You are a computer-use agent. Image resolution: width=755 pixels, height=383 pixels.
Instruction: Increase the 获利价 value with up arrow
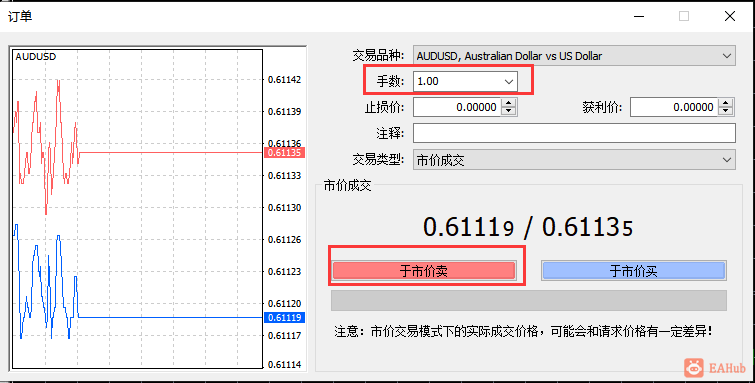tap(726, 103)
